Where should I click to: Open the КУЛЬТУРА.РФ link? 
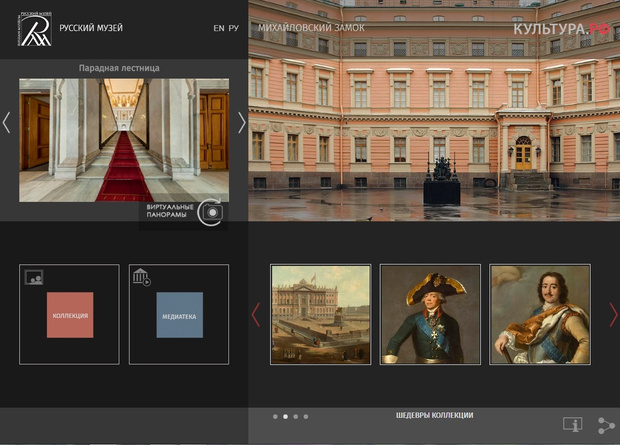[561, 29]
